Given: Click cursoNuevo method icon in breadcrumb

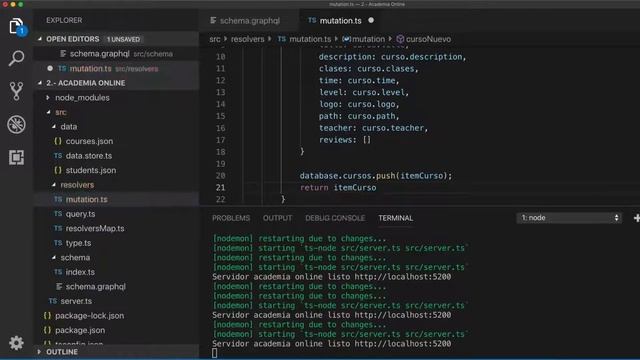Looking at the screenshot, I should click(400, 39).
